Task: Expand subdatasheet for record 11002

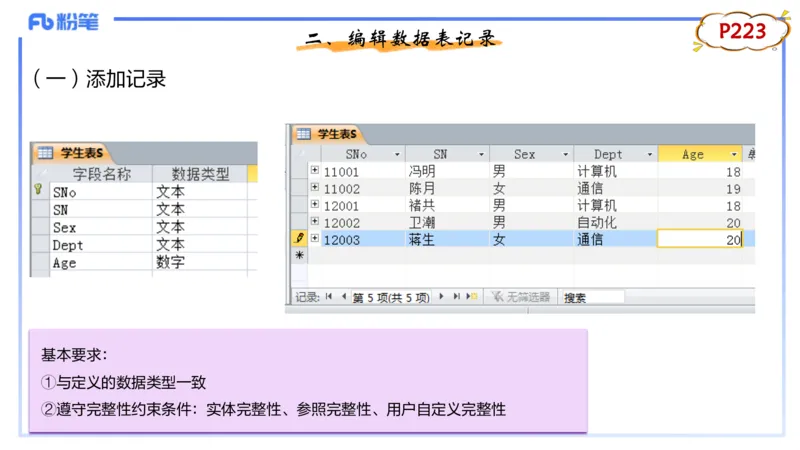Action: [315, 187]
